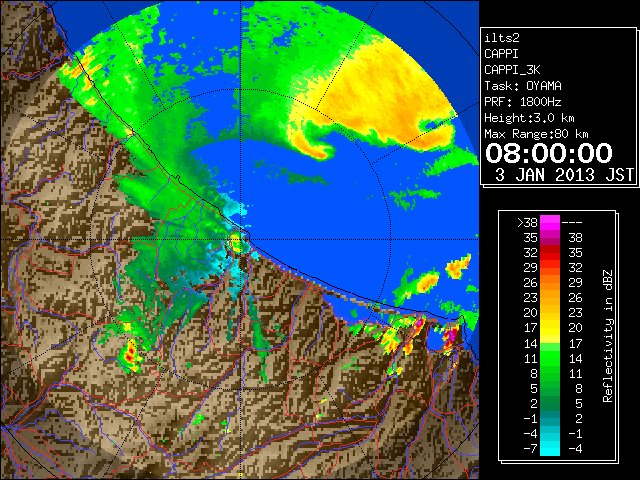Click the '>38' legend label
The width and height of the screenshot is (640, 480).
pos(527,223)
